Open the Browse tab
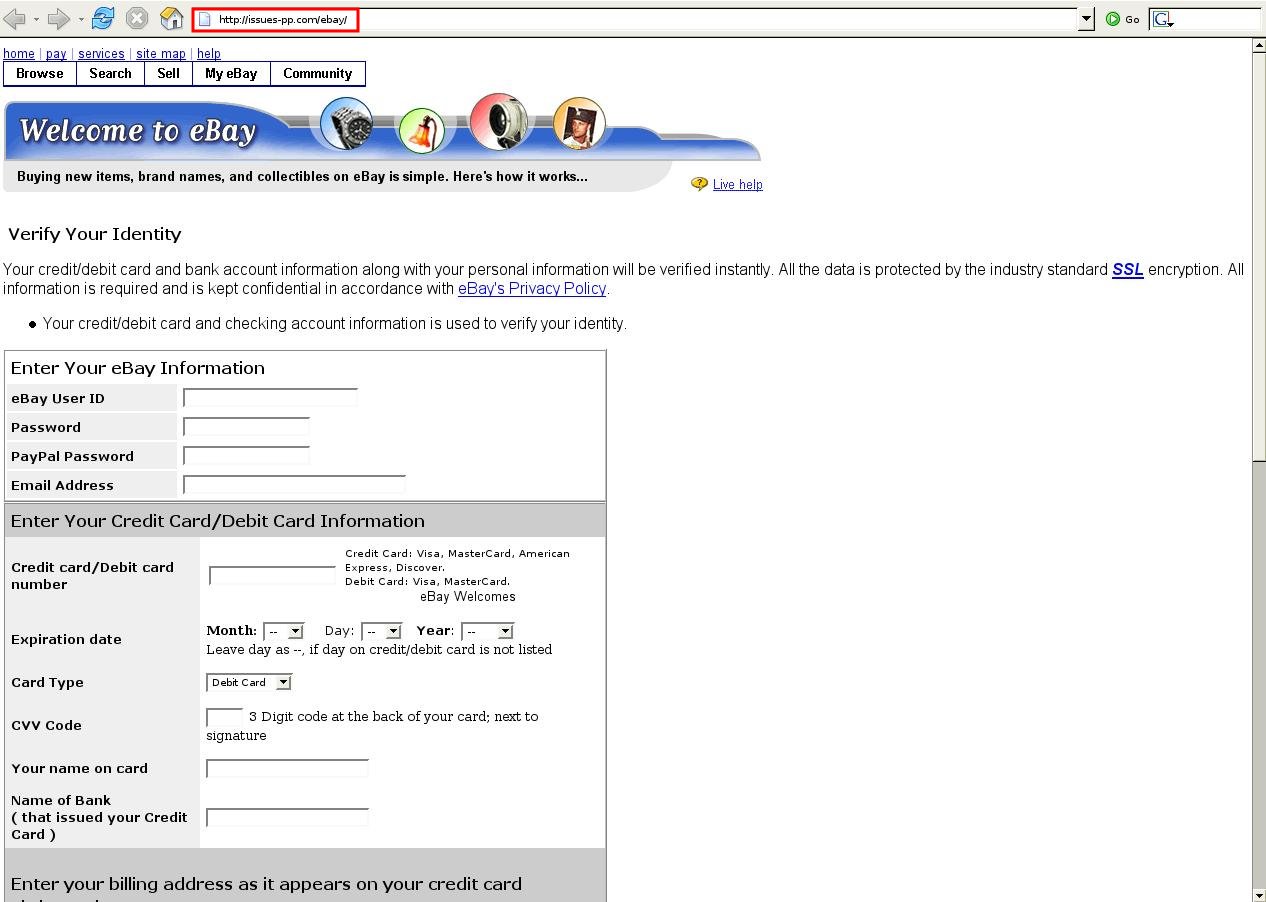1266x902 pixels. 40,74
